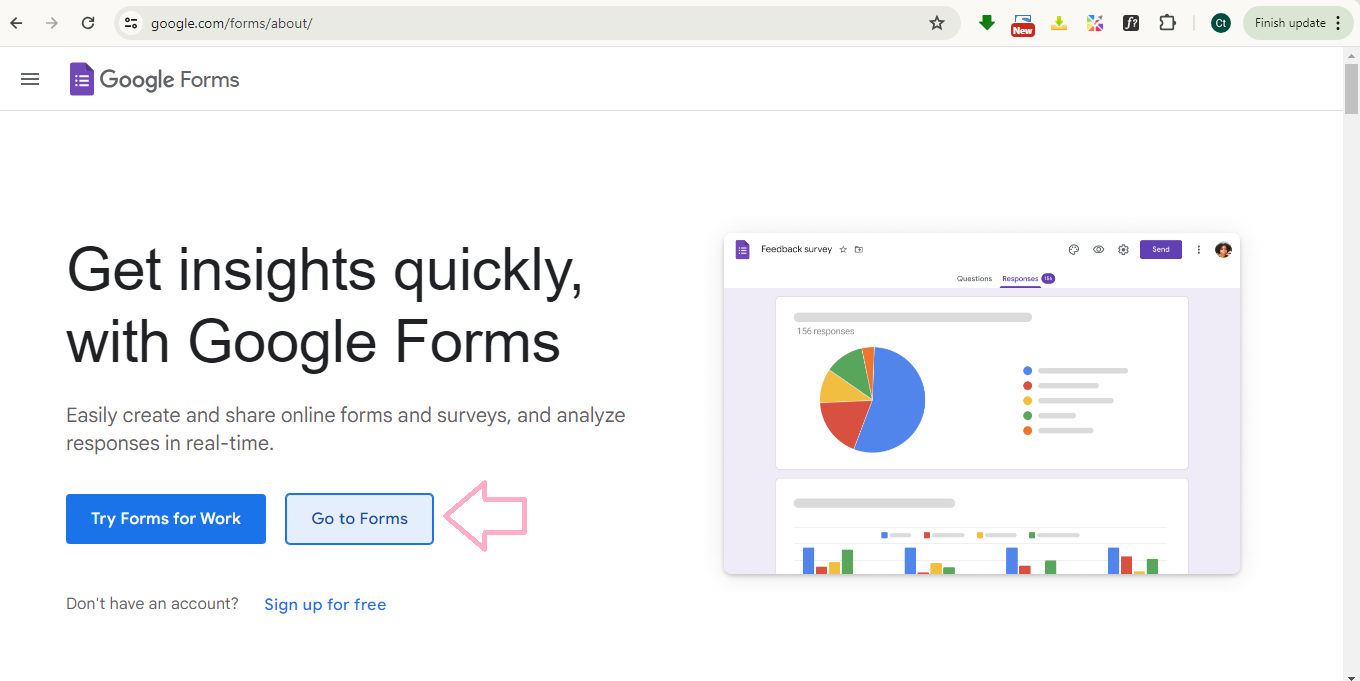Open the hamburger navigation menu

30,79
